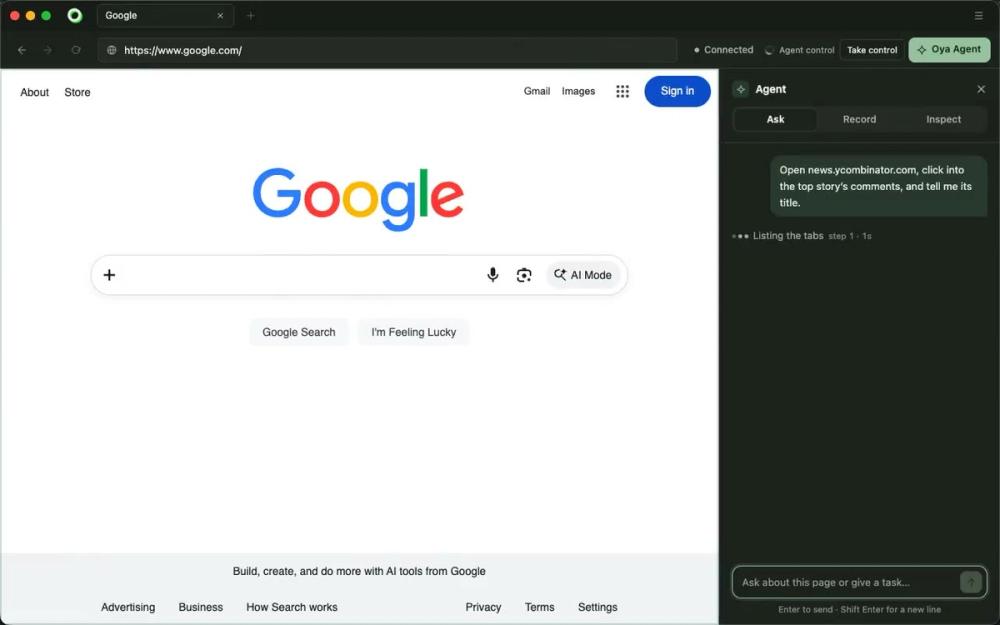Open the AI tools from Google promo link
The image size is (1000, 625).
coord(359,571)
